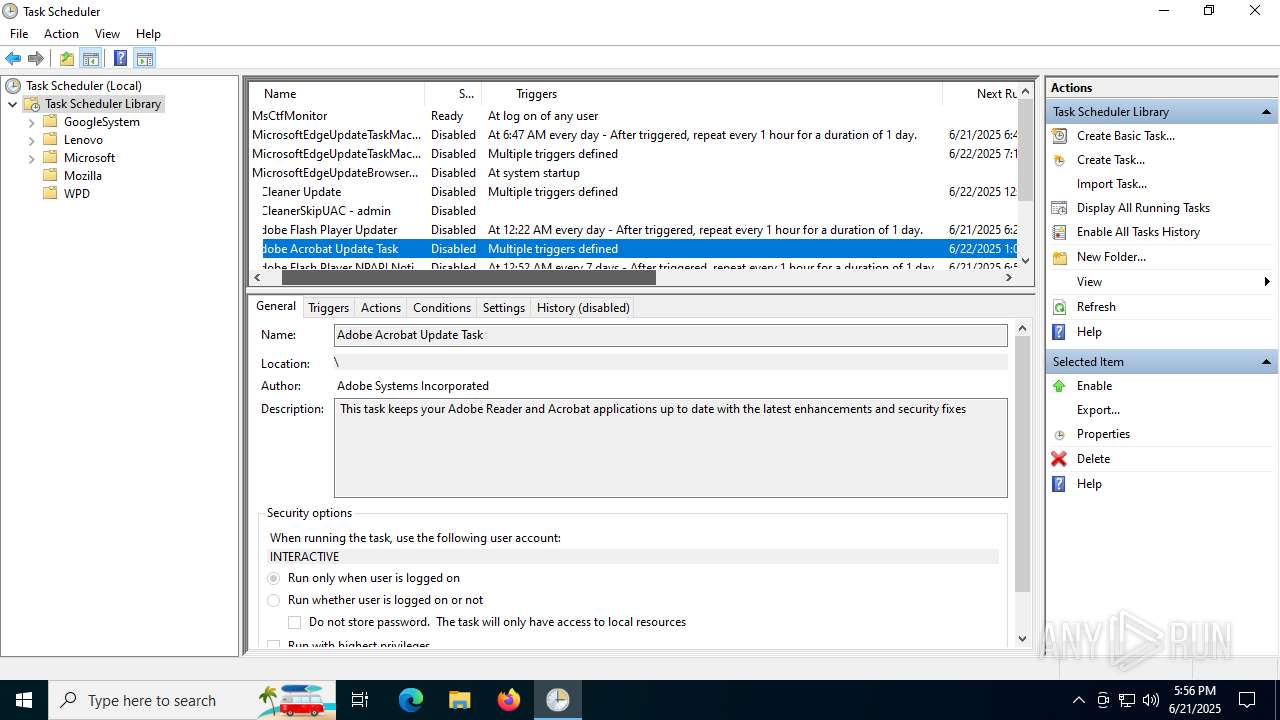Switch to the Triggers tab
This screenshot has width=1280, height=720.
(x=328, y=308)
